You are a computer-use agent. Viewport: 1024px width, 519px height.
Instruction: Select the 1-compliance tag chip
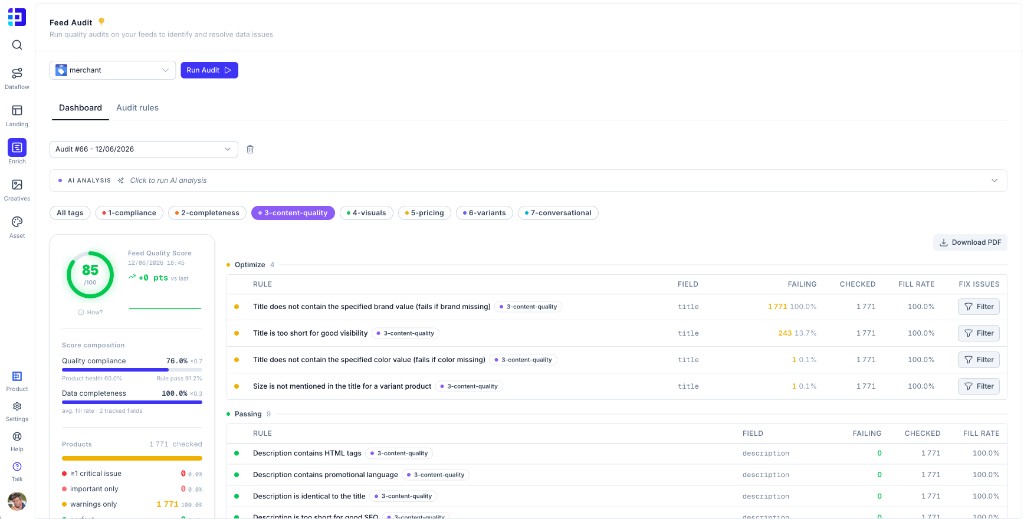pyautogui.click(x=129, y=213)
